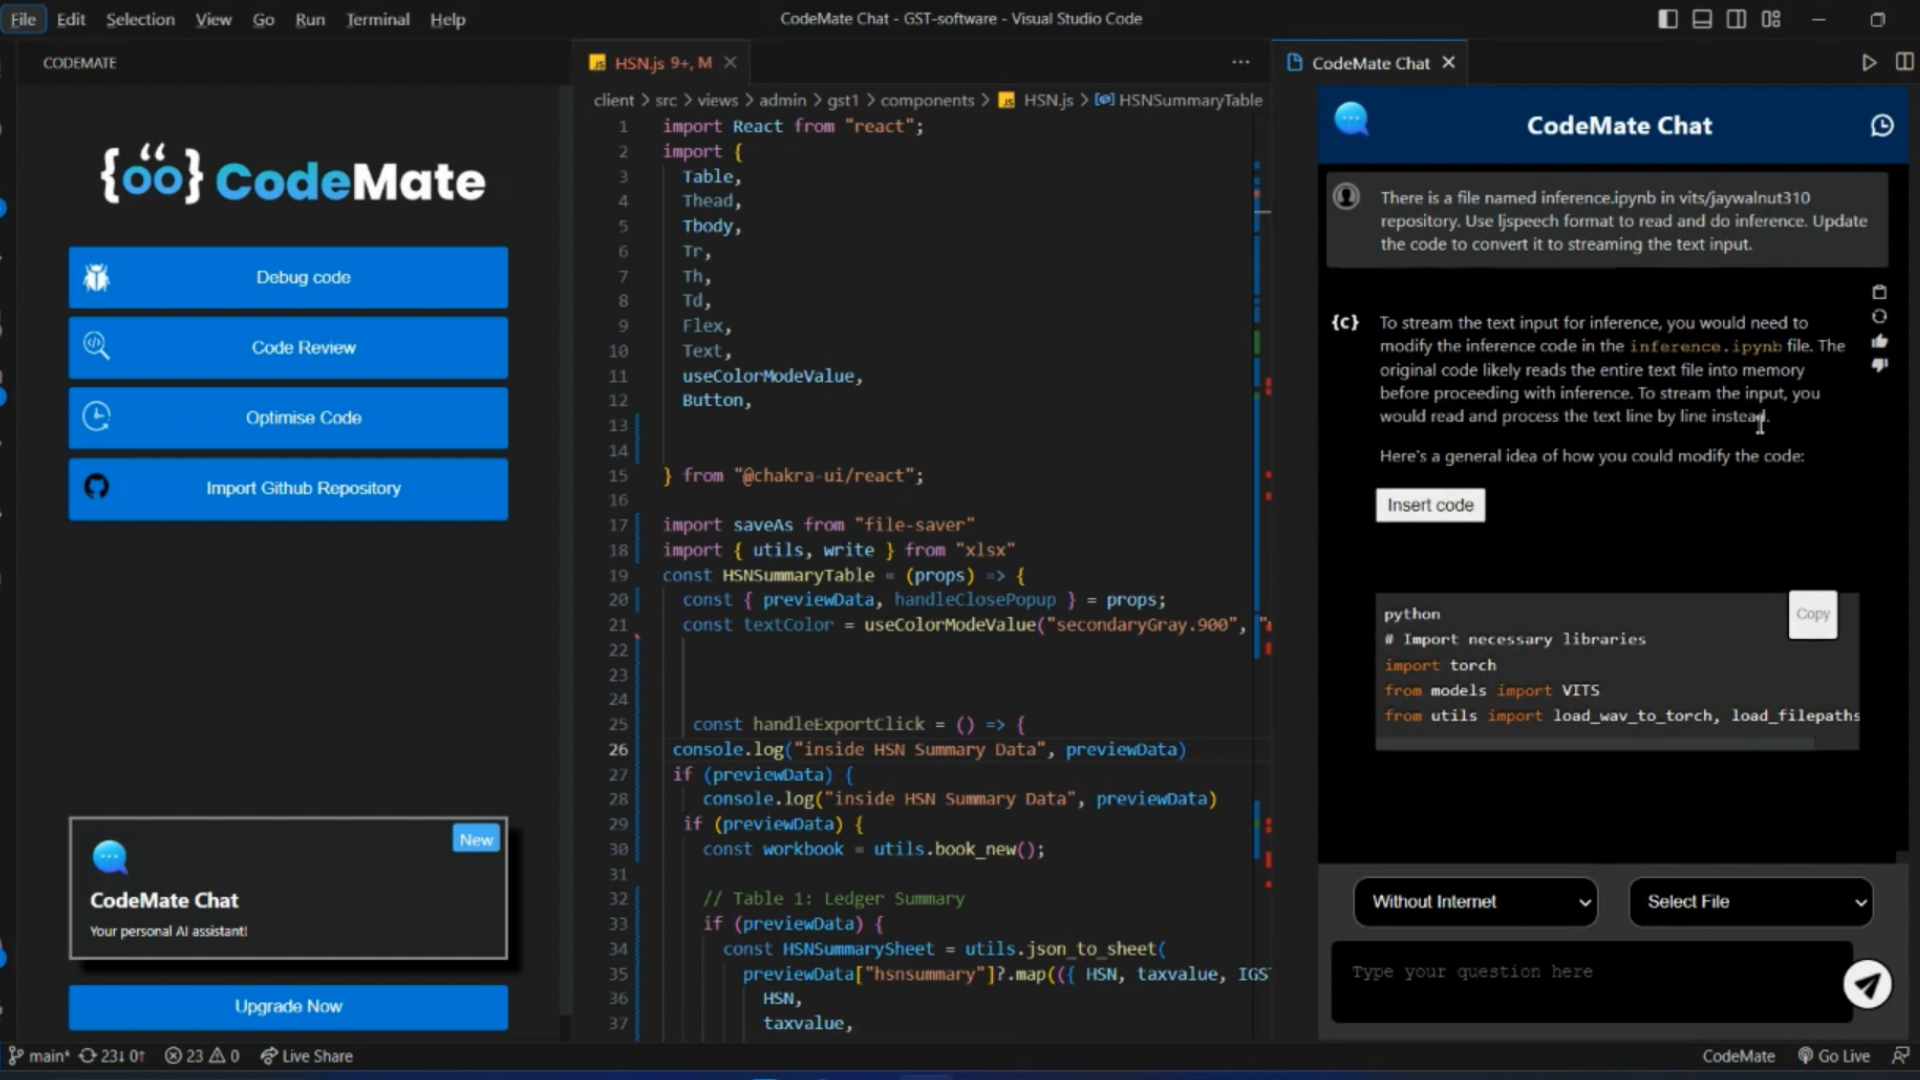Focus the question input field
1920x1080 pixels.
(x=1592, y=980)
